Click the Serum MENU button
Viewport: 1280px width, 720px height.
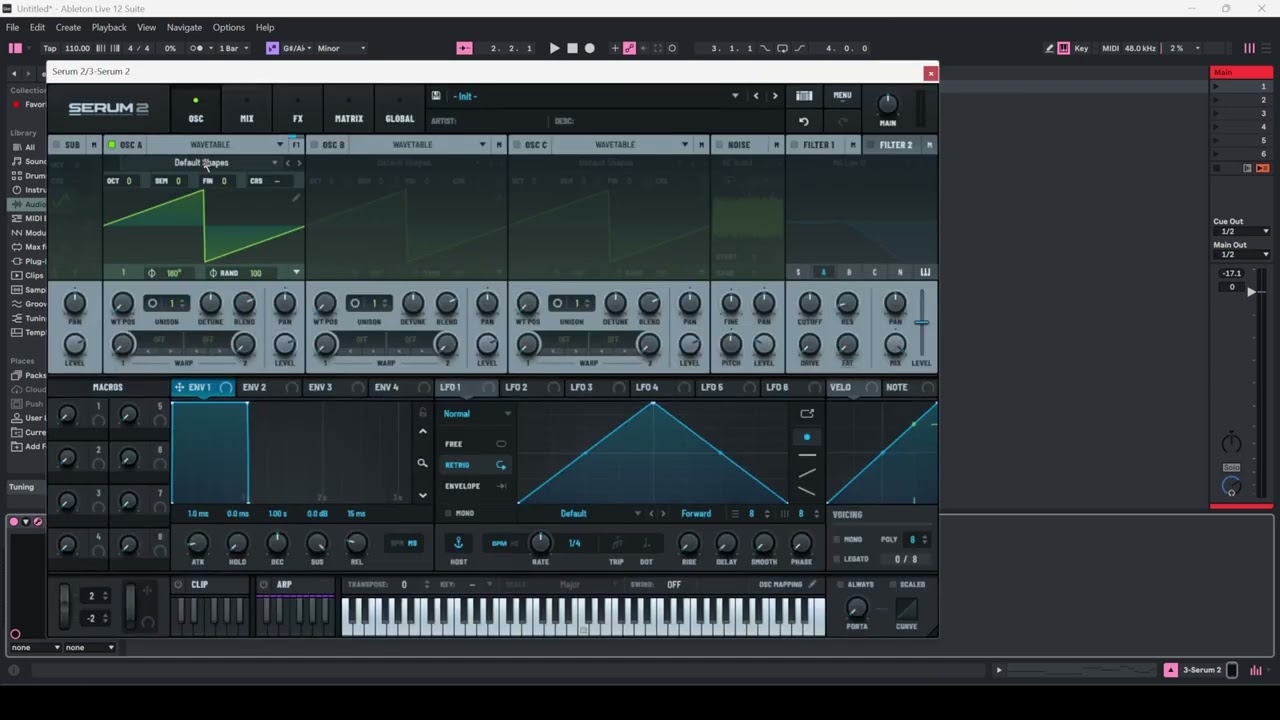pos(842,96)
